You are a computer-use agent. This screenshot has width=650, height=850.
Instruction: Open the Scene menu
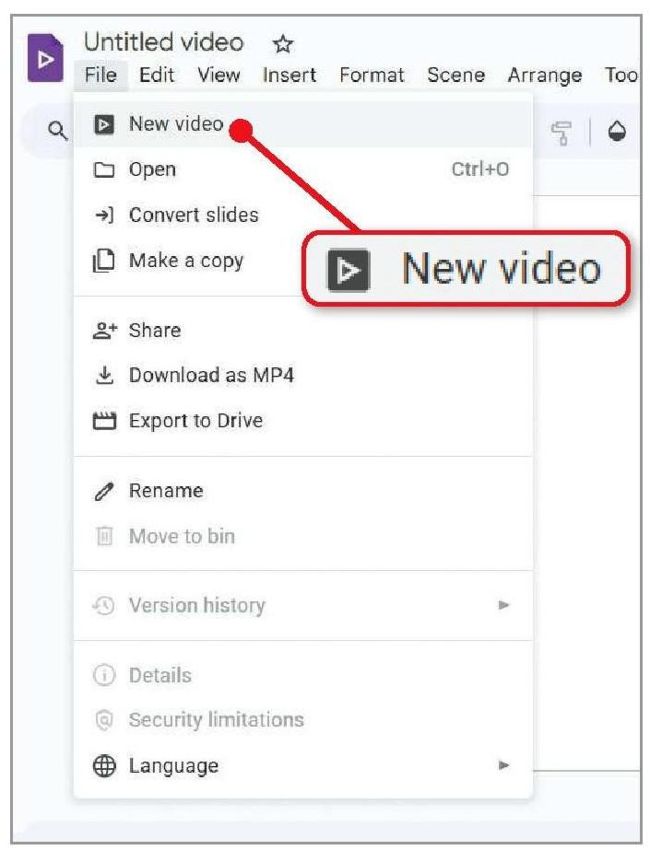pos(455,75)
